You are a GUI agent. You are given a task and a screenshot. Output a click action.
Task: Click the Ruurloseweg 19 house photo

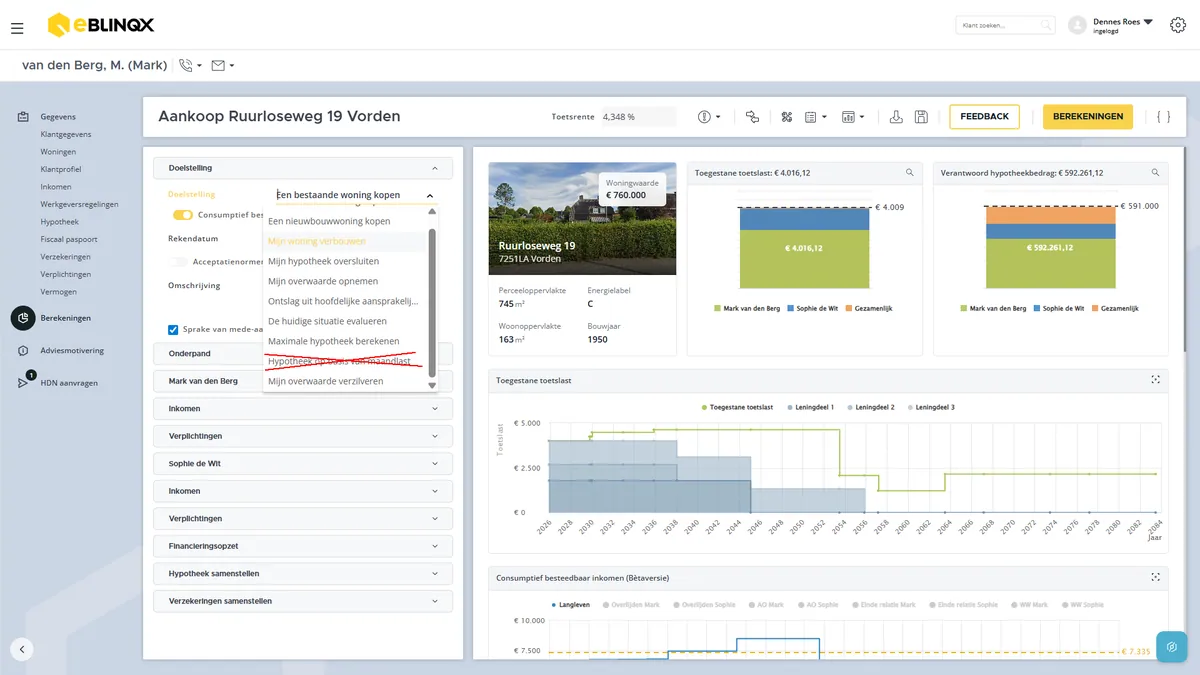pyautogui.click(x=582, y=218)
